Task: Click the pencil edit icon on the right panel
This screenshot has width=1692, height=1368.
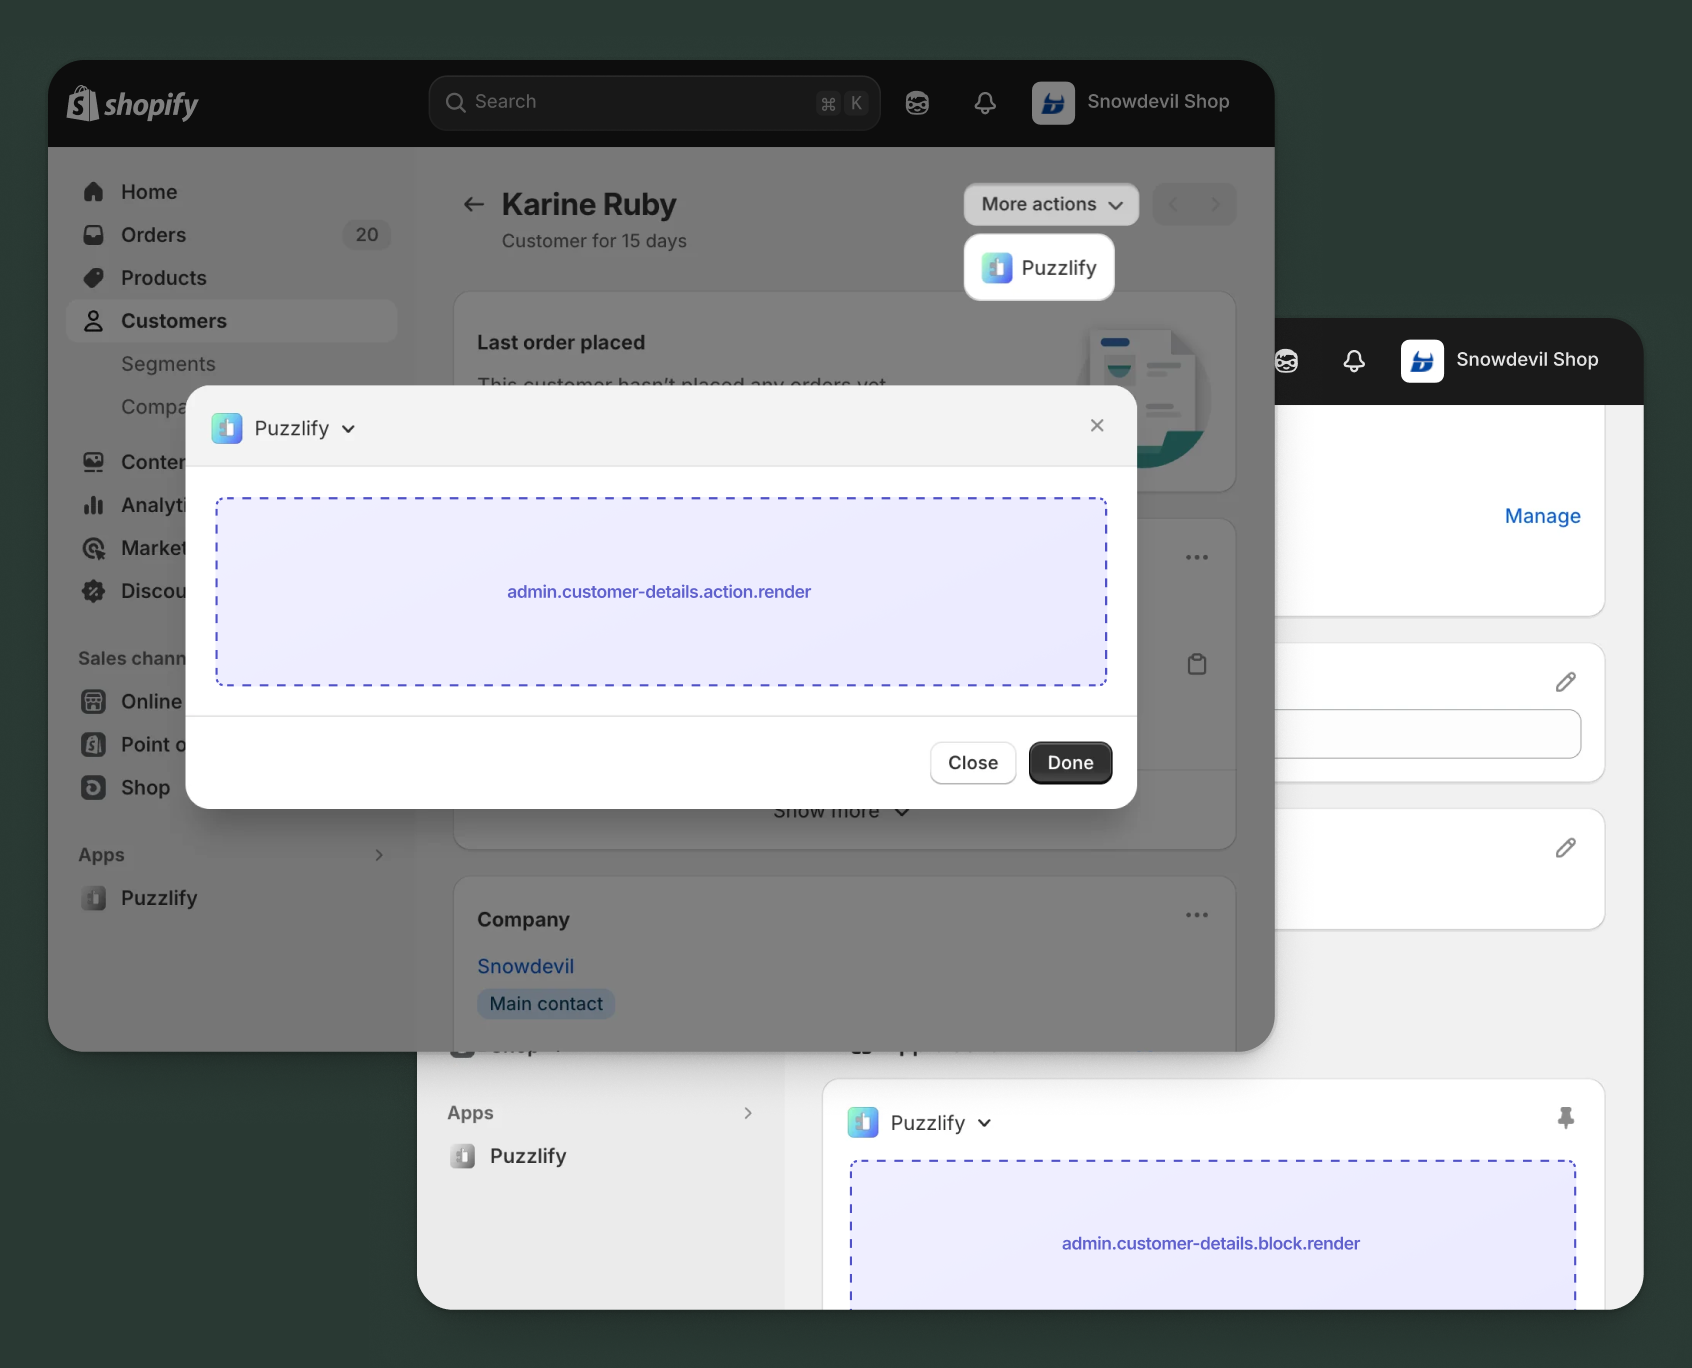Action: pyautogui.click(x=1566, y=681)
